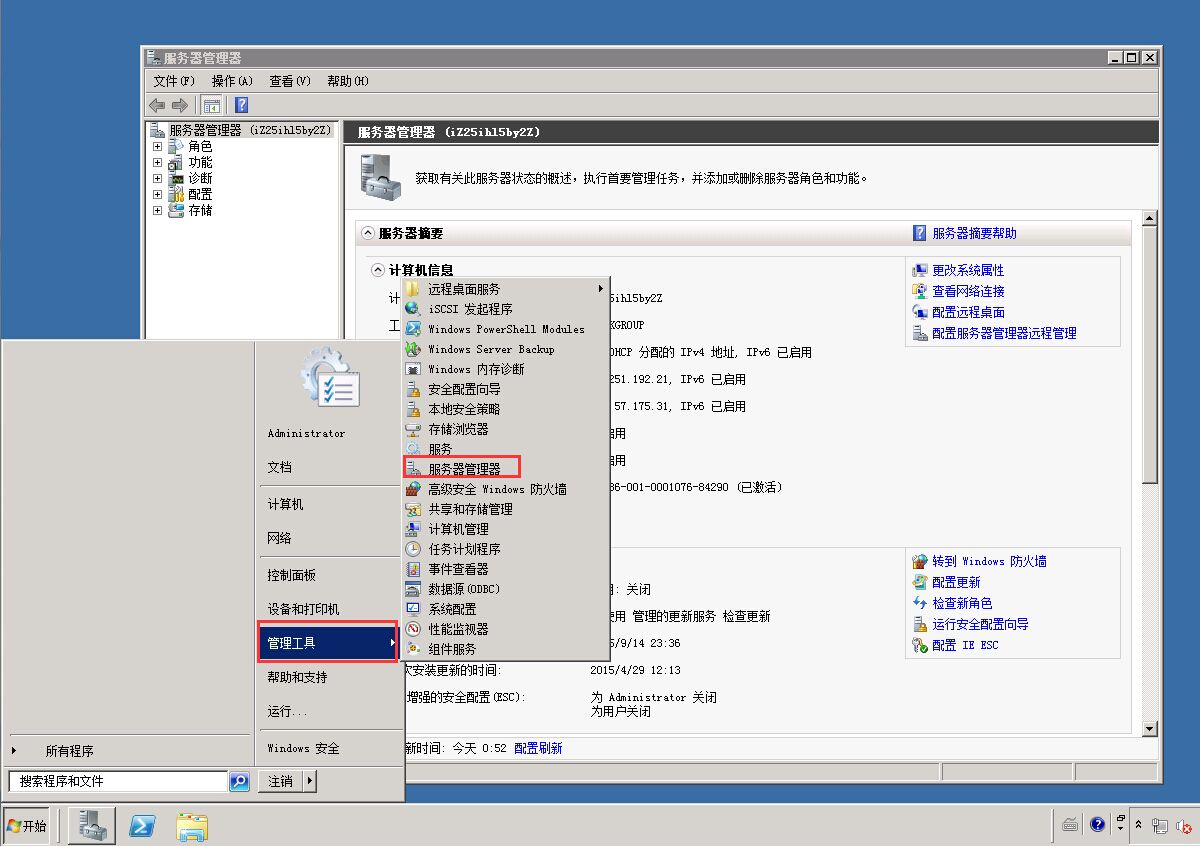Click the show/hide console tree toolbar icon
Viewport: 1200px width, 846px height.
click(x=212, y=105)
